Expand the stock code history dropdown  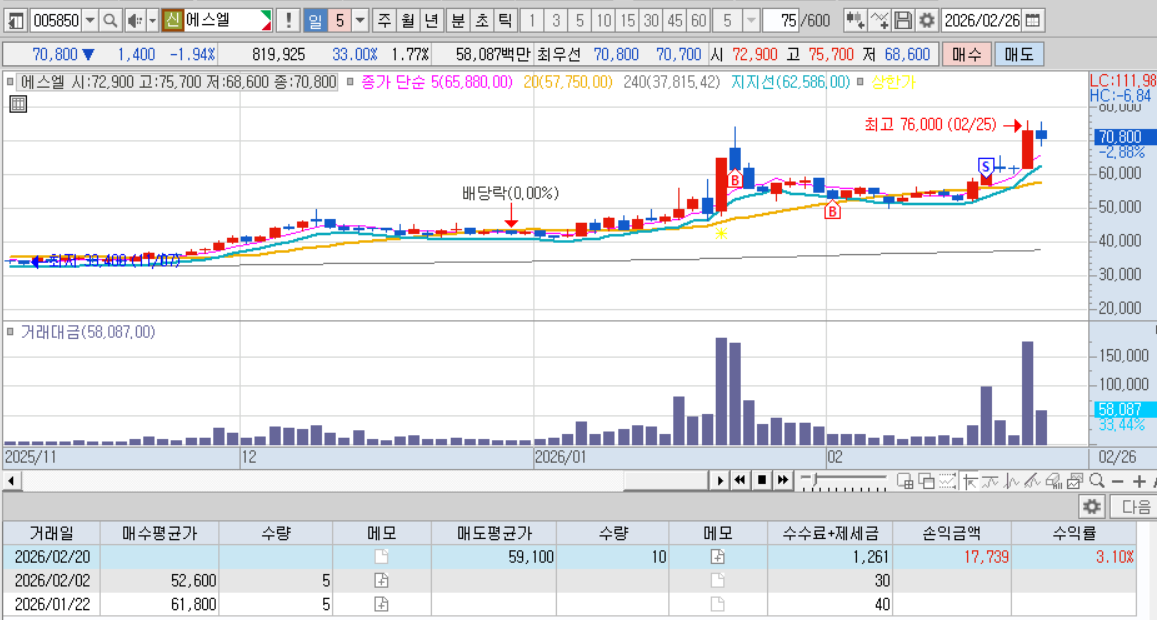(90, 21)
